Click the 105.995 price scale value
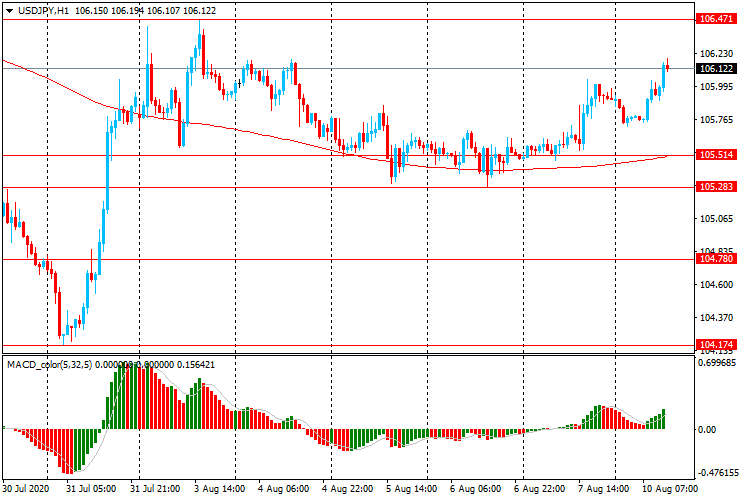 [716, 87]
